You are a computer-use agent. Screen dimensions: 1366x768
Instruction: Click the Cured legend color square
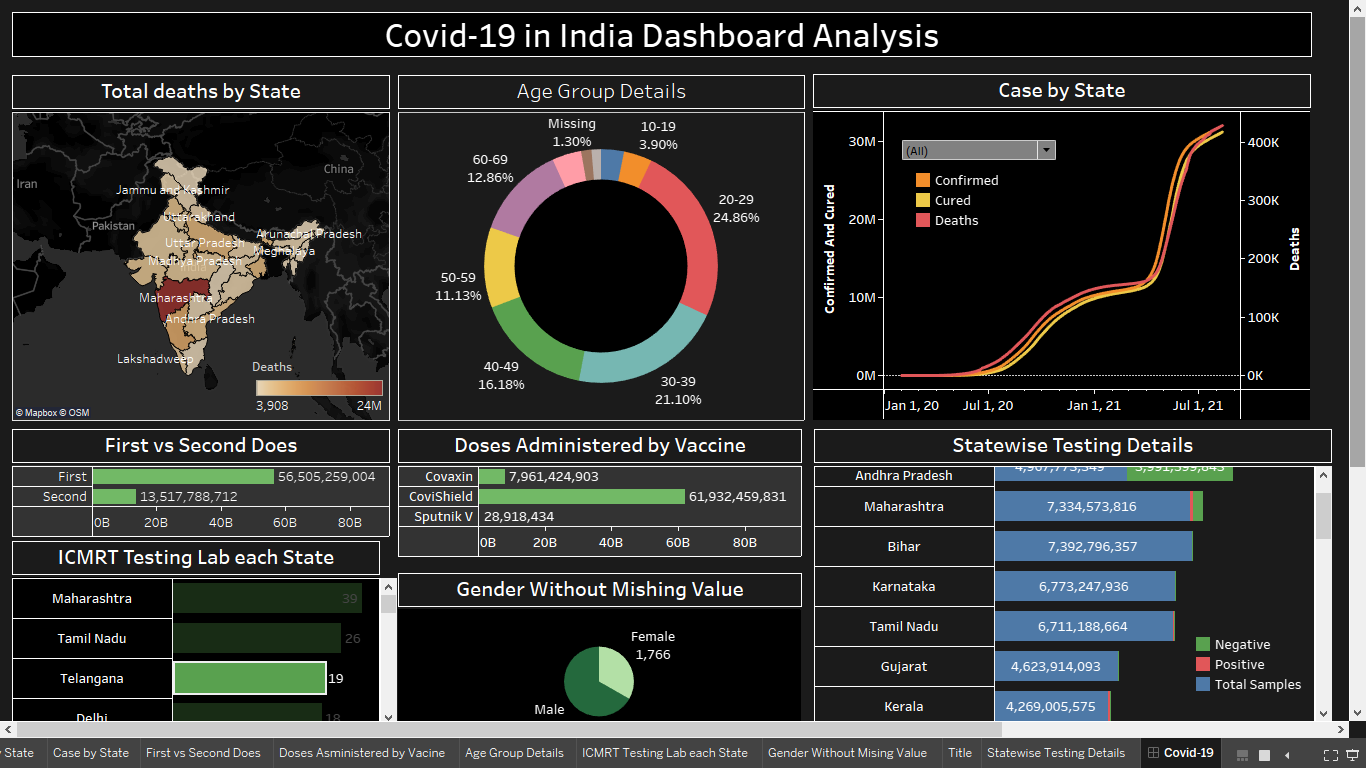[x=923, y=201]
